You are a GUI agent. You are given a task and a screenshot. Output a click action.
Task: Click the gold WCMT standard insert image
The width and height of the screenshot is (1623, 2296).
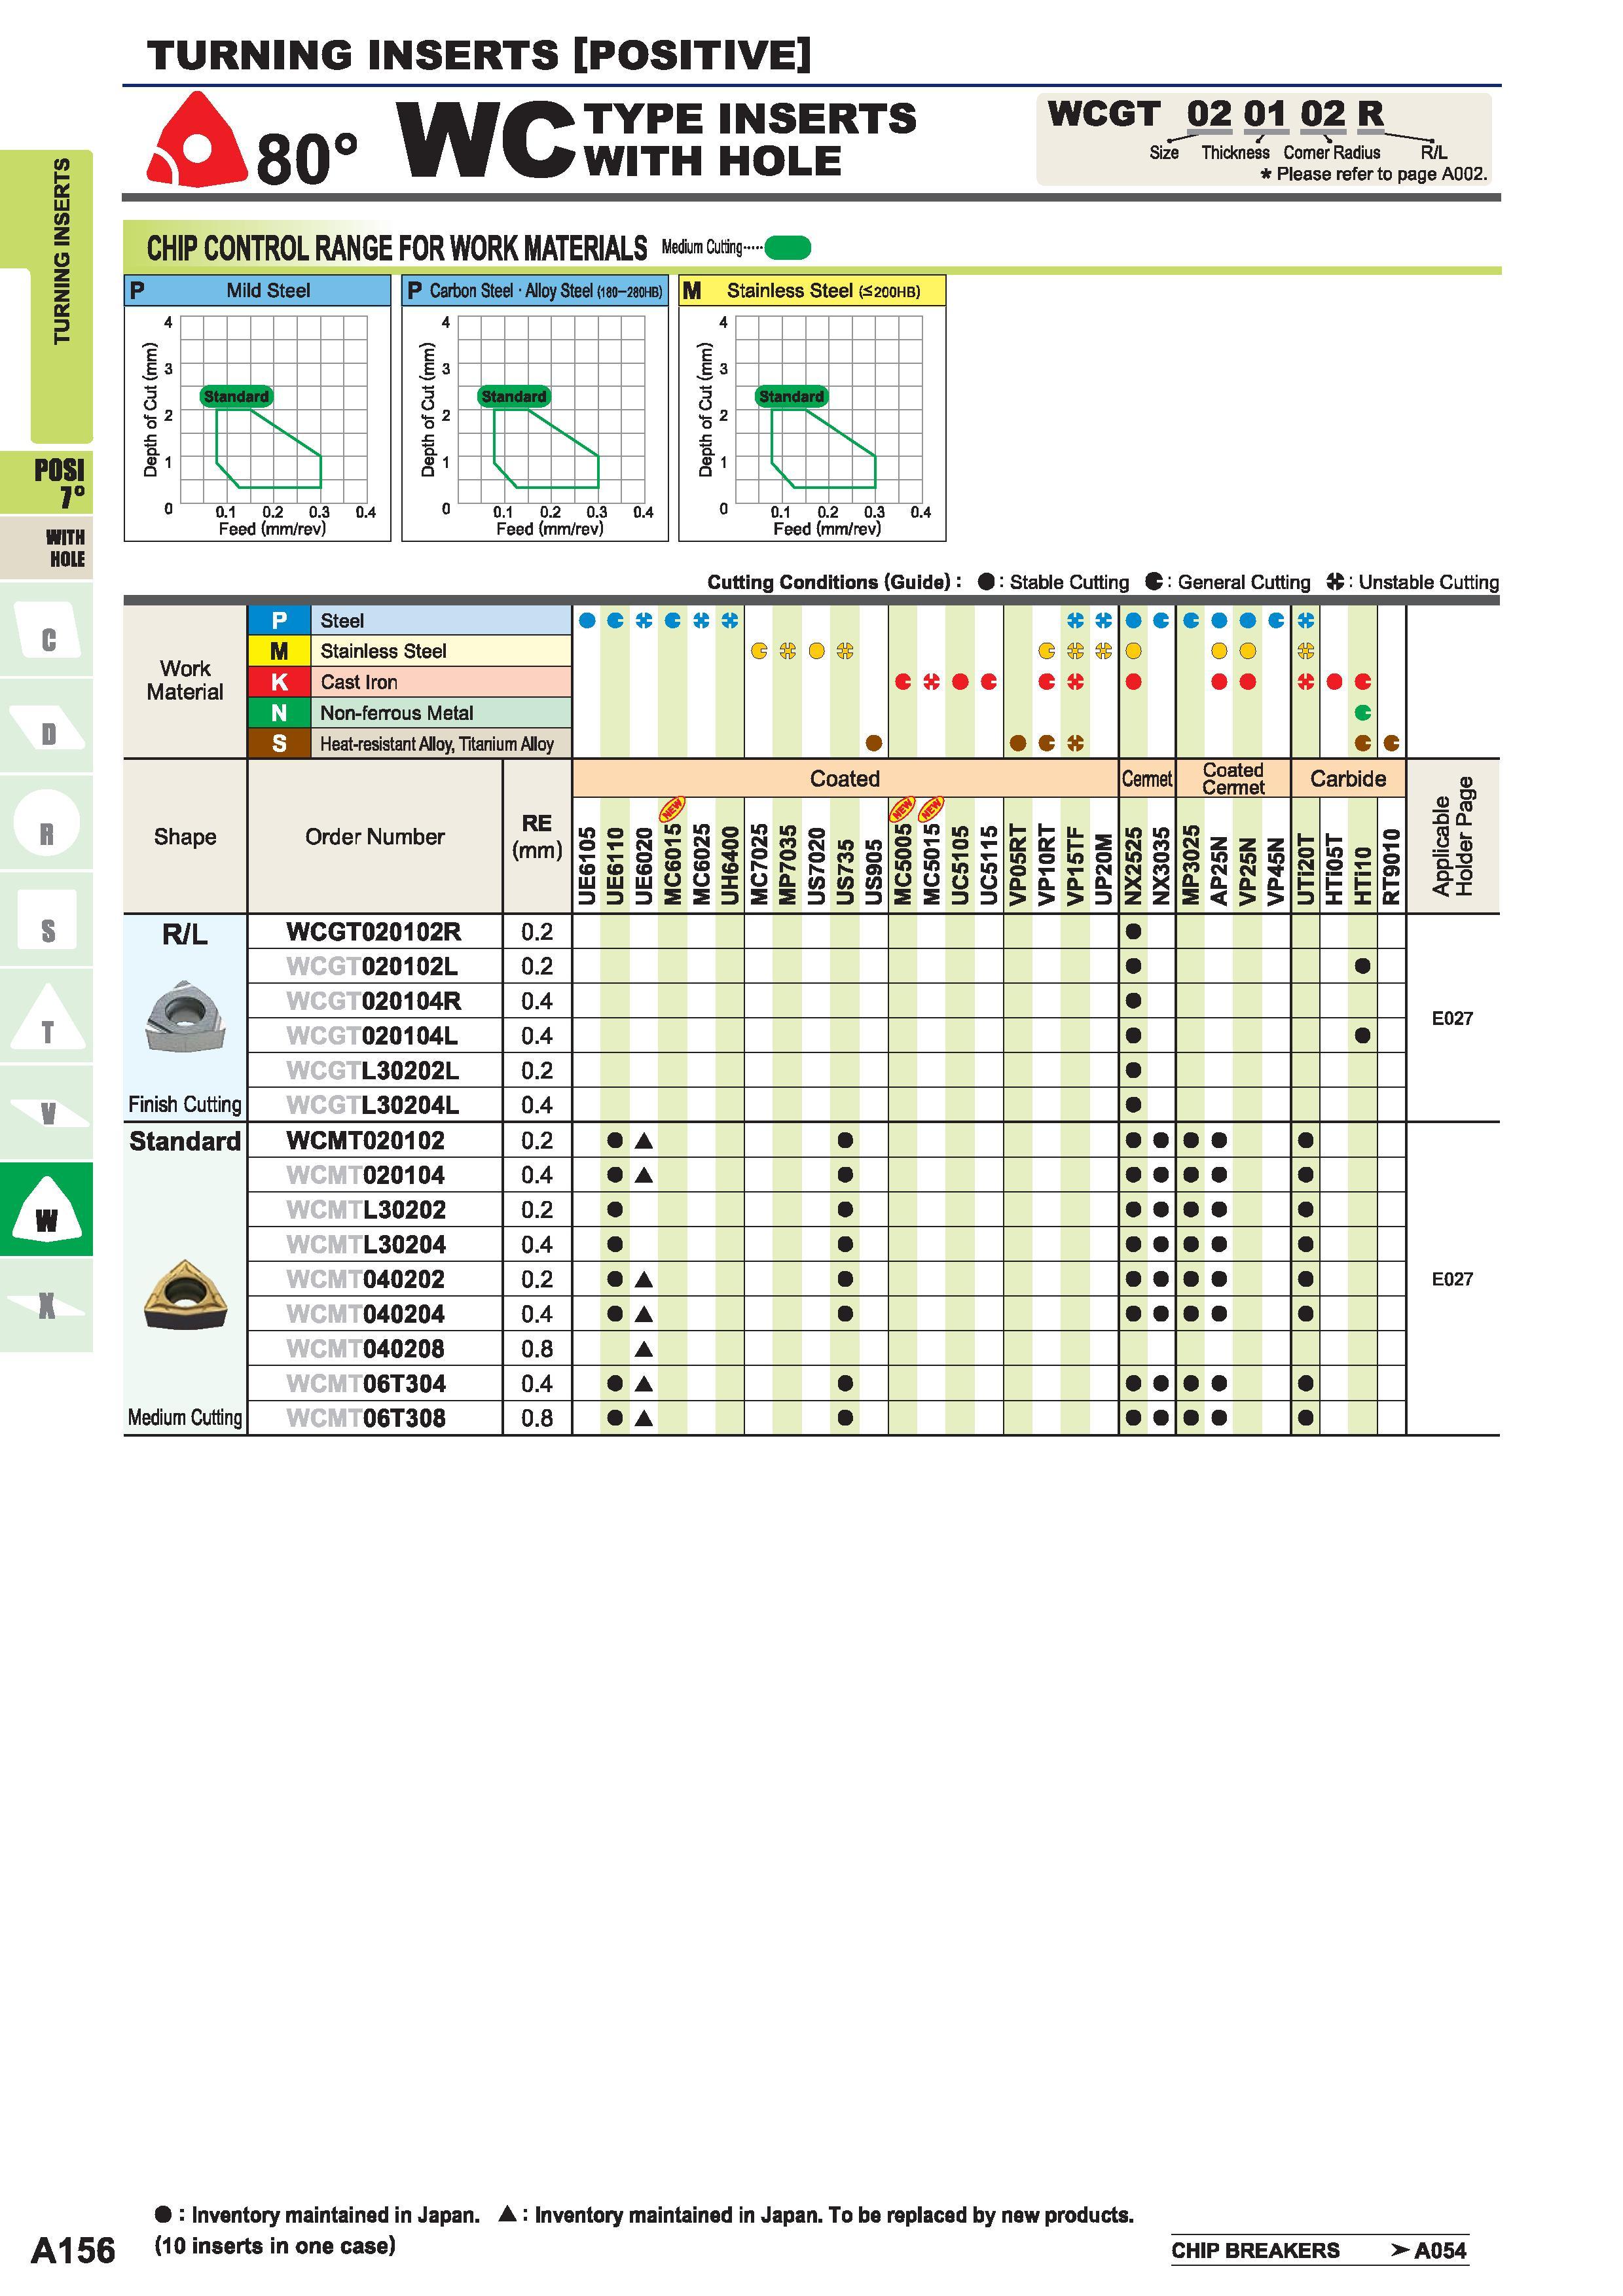[185, 1294]
